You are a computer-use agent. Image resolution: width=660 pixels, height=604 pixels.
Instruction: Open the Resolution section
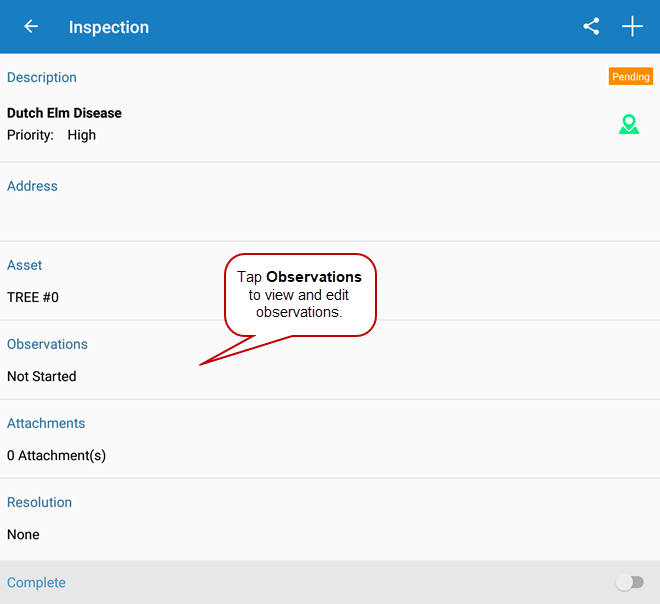click(40, 502)
